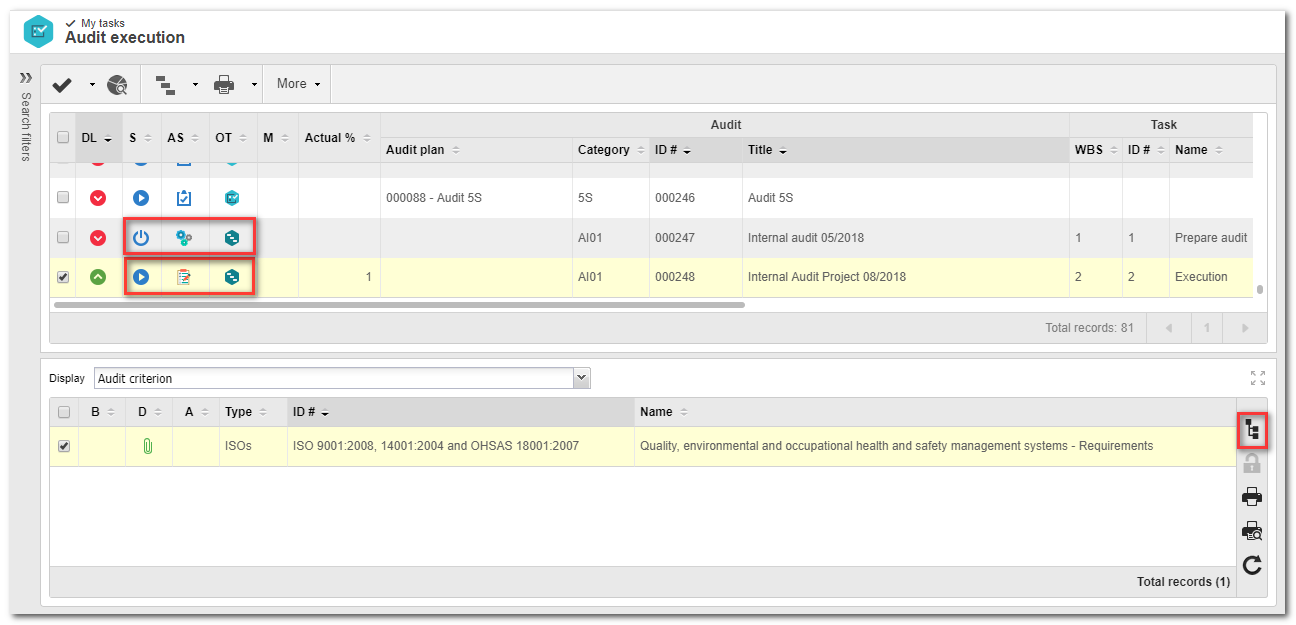Go to next page of audit records
1296x625 pixels.
(x=1244, y=328)
